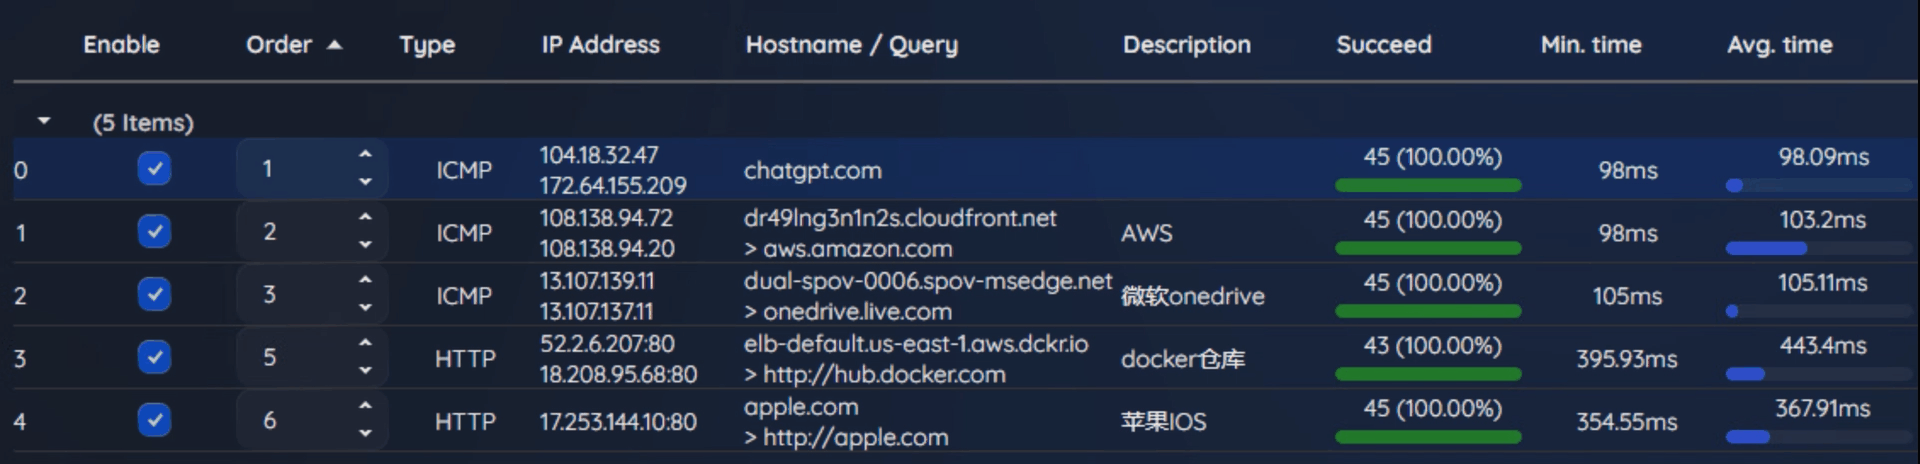The image size is (1920, 464).
Task: Sort by Succeed column header
Action: pyautogui.click(x=1383, y=45)
